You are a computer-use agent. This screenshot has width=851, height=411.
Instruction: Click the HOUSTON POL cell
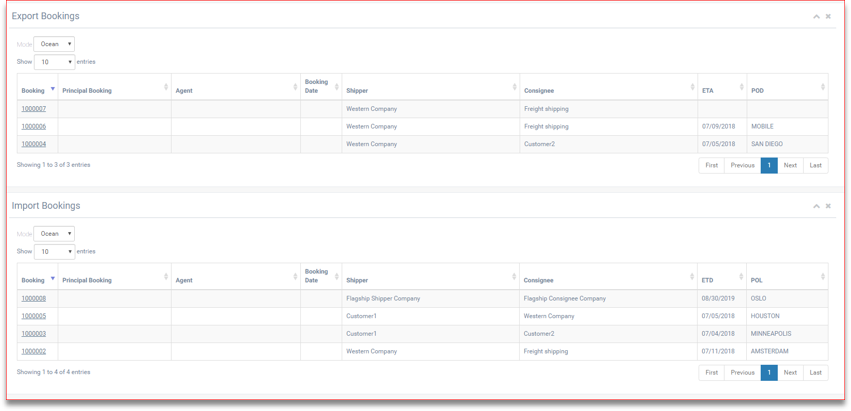pyautogui.click(x=788, y=316)
